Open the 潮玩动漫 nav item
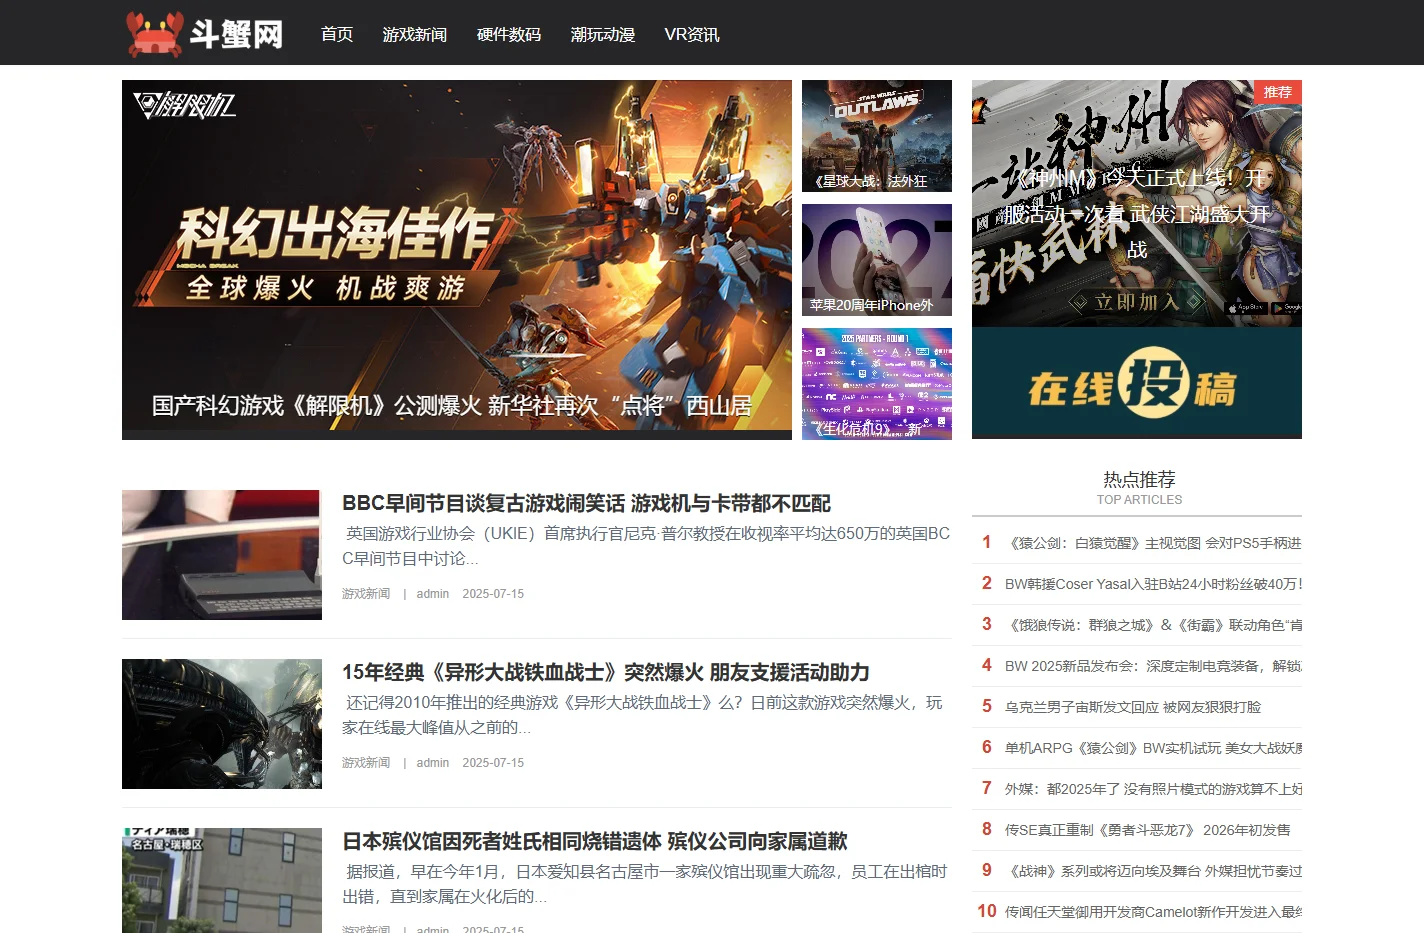The height and width of the screenshot is (933, 1424). tap(603, 34)
